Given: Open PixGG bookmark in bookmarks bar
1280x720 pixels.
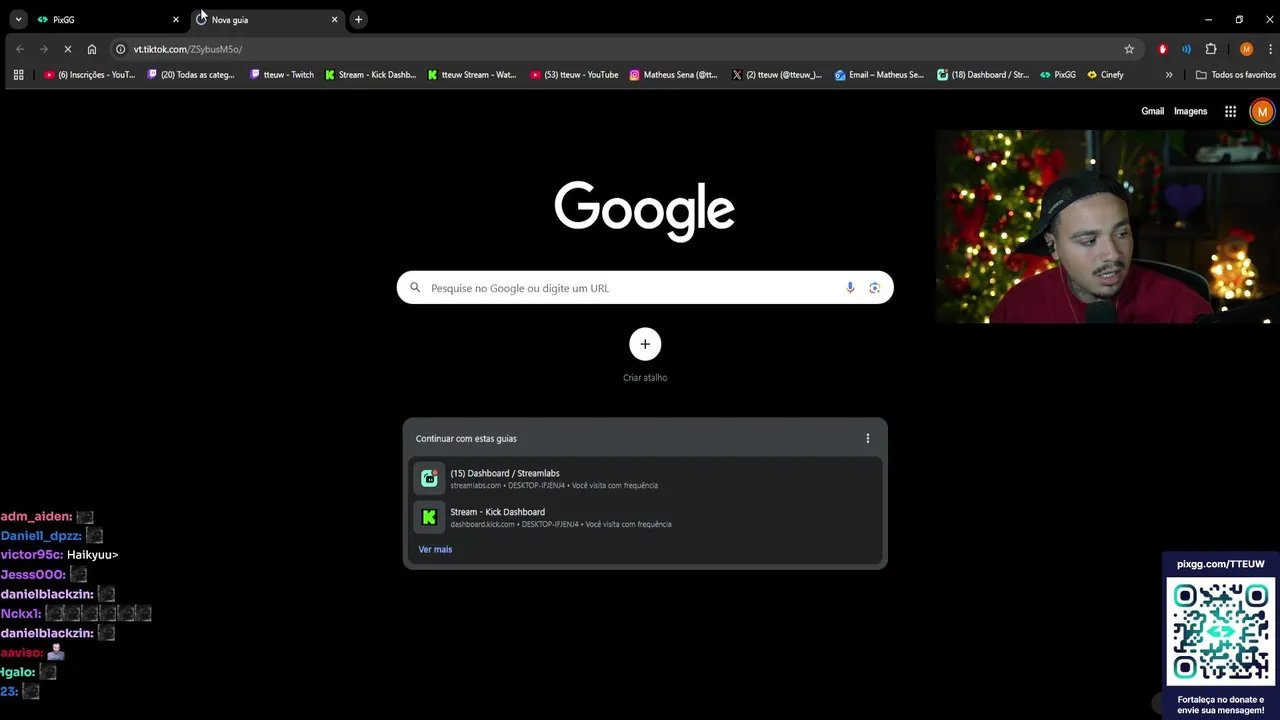Looking at the screenshot, I should tap(1058, 75).
